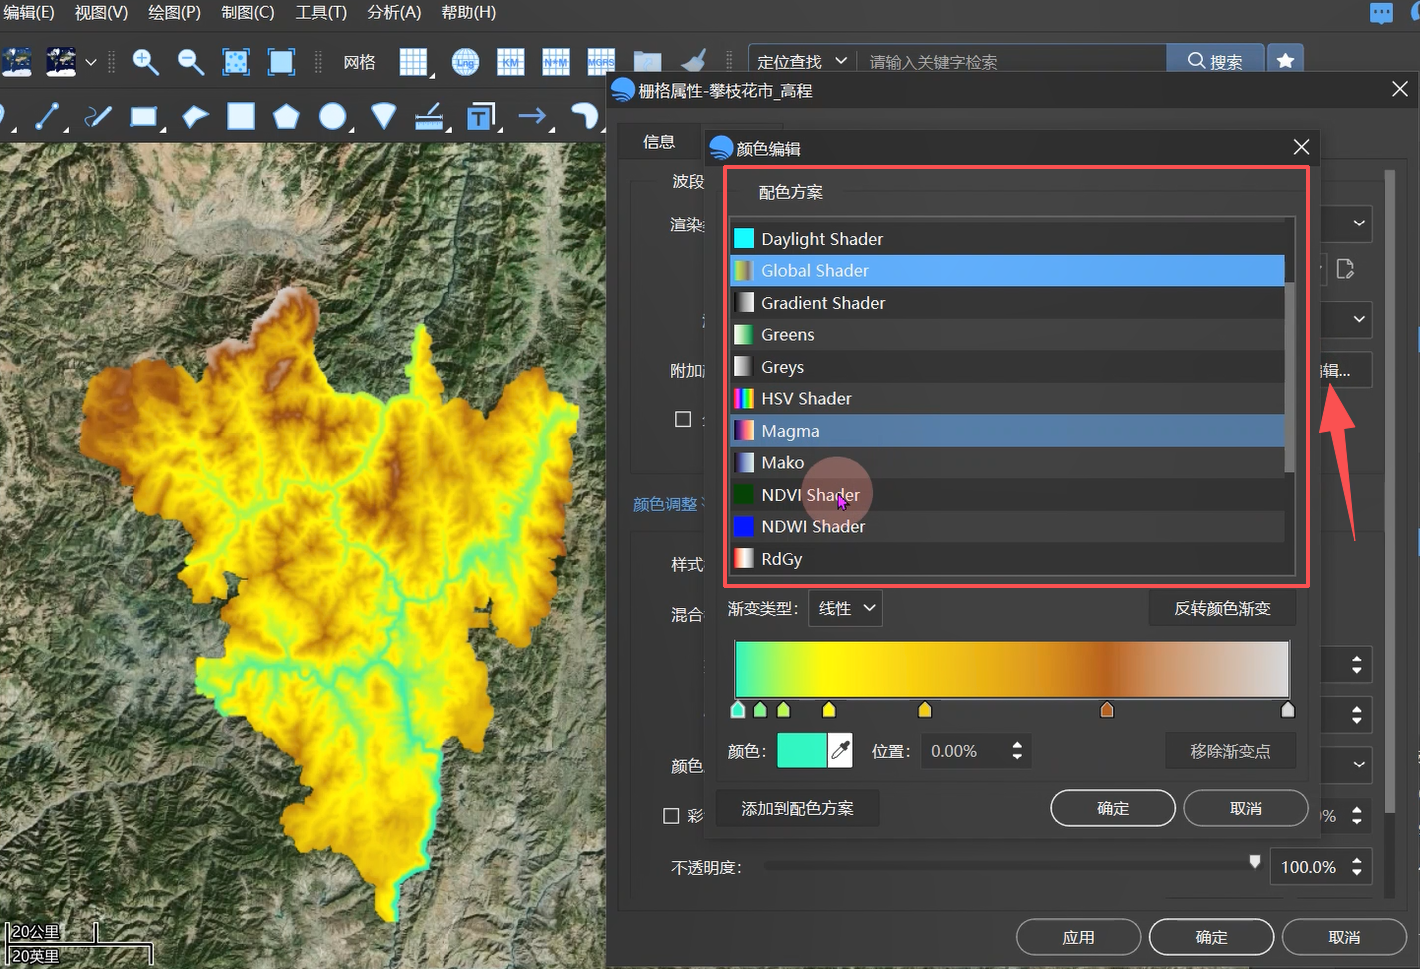Select the zoom out magnifier tool
This screenshot has width=1420, height=969.
[x=190, y=62]
